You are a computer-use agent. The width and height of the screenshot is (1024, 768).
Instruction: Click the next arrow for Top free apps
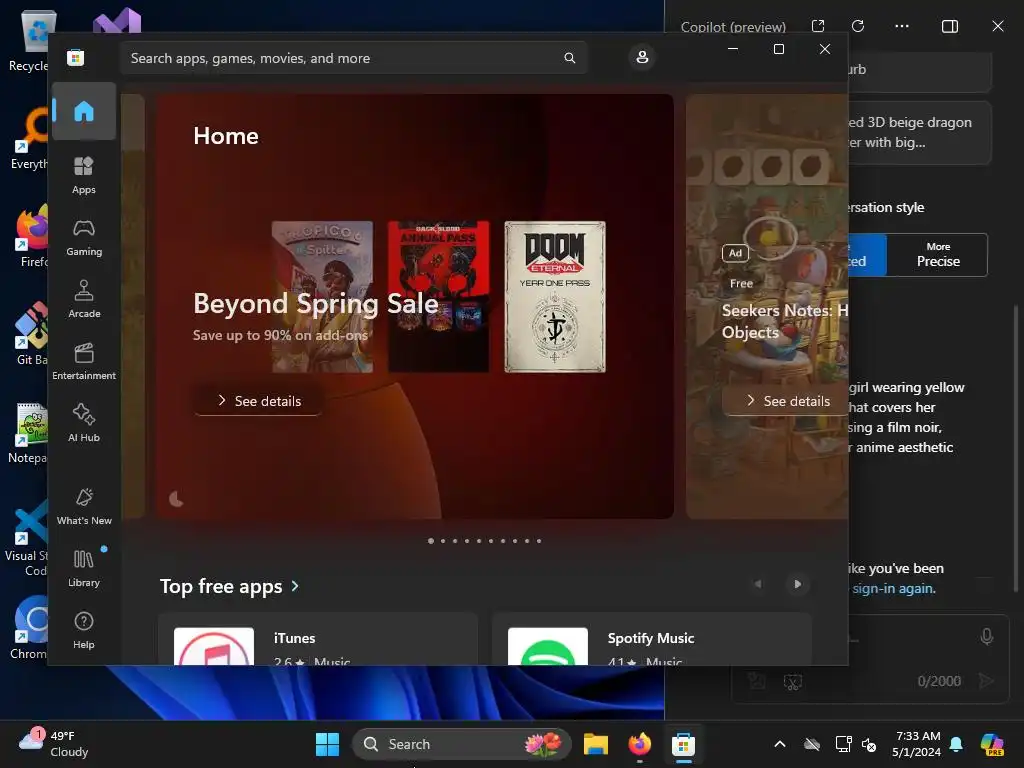(797, 584)
